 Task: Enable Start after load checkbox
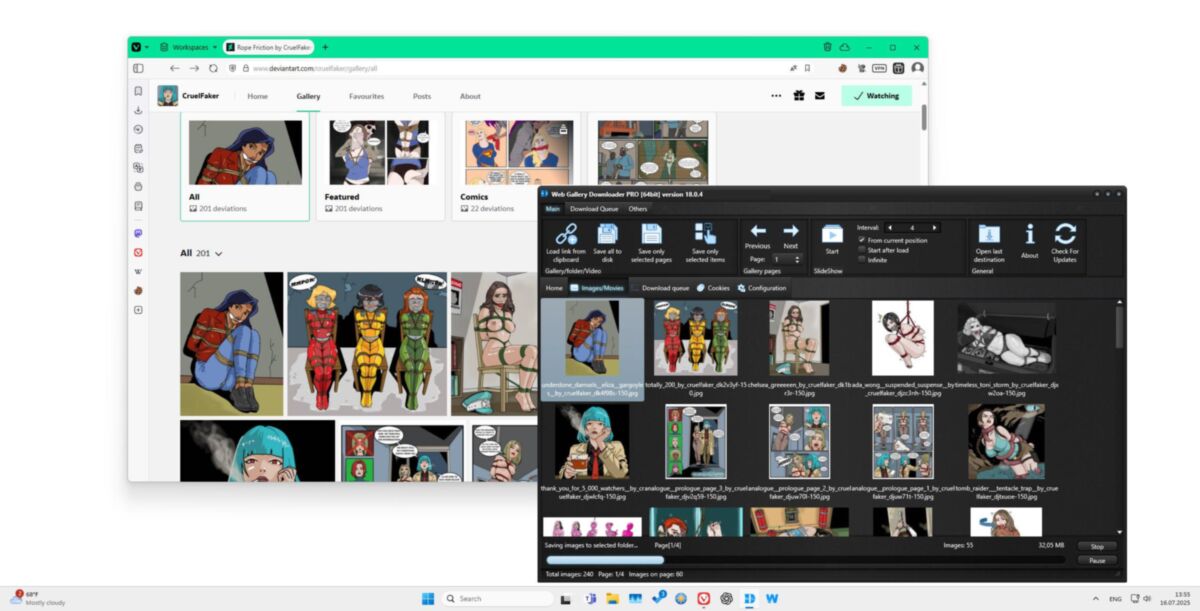(x=862, y=250)
